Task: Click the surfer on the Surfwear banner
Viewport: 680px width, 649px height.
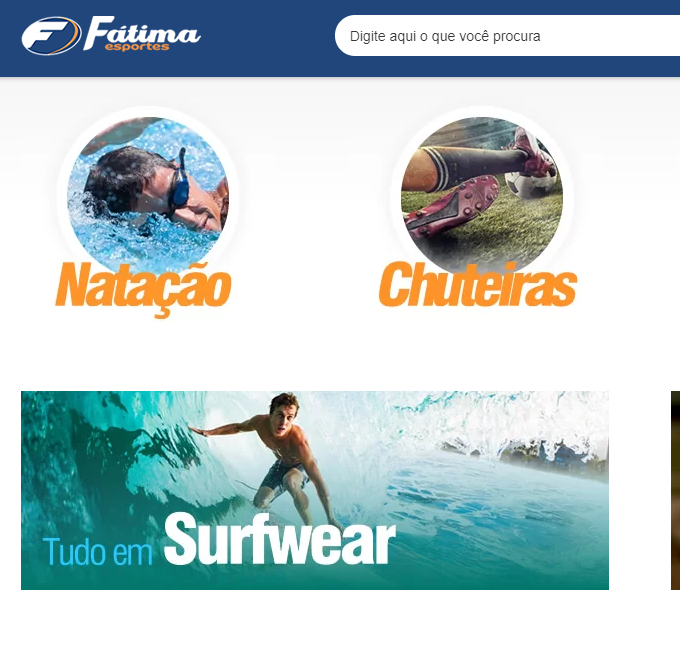Action: point(278,455)
